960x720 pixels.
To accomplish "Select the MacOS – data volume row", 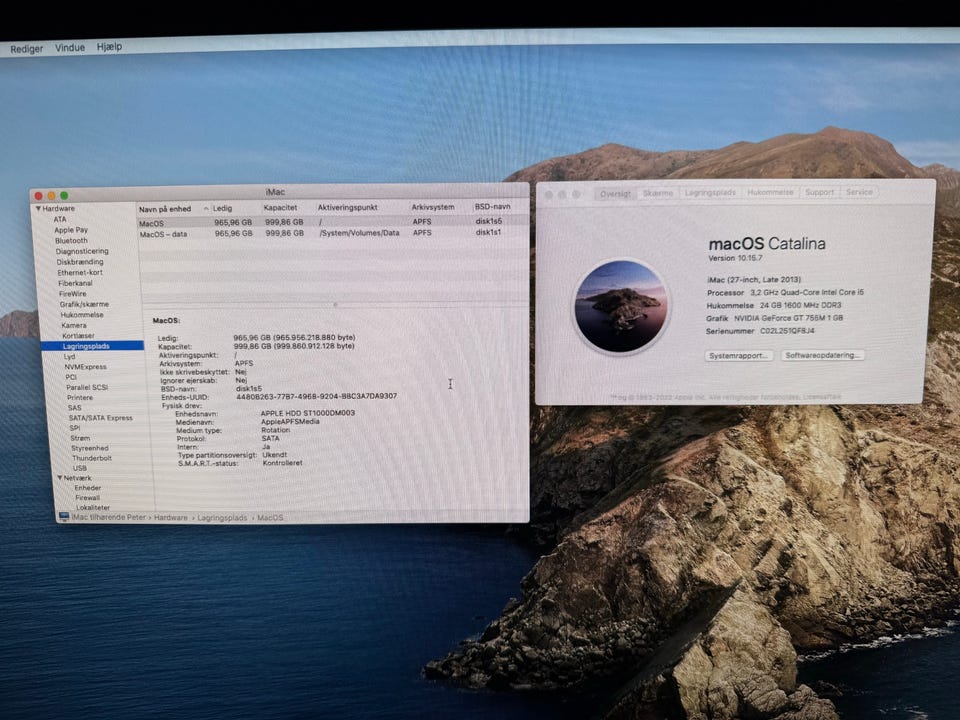I will coord(333,233).
